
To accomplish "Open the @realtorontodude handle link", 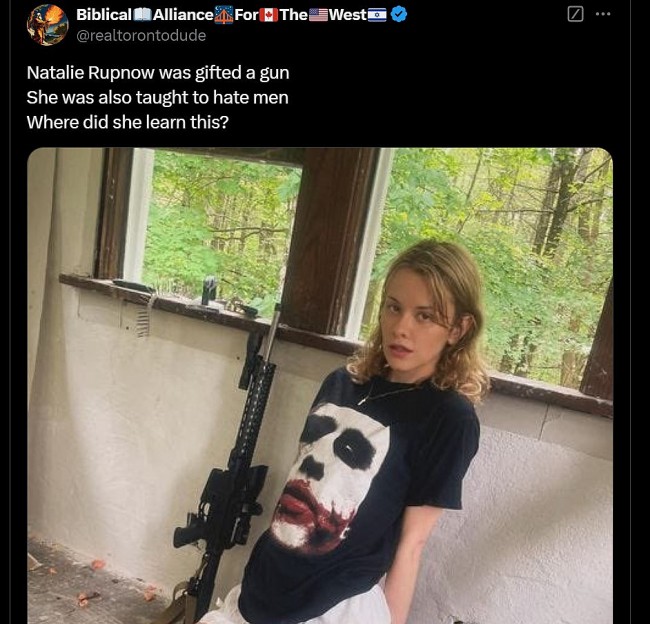I will click(141, 36).
